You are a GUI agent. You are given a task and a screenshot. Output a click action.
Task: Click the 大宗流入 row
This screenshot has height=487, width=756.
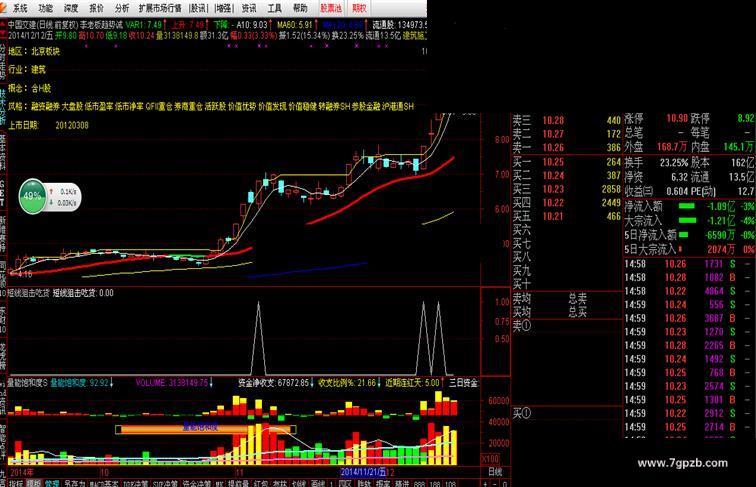[x=689, y=221]
